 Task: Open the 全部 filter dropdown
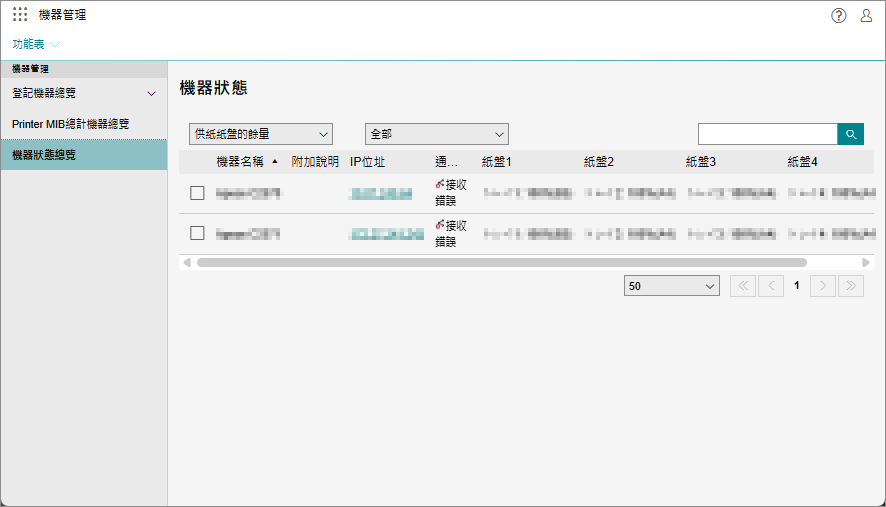(x=436, y=134)
